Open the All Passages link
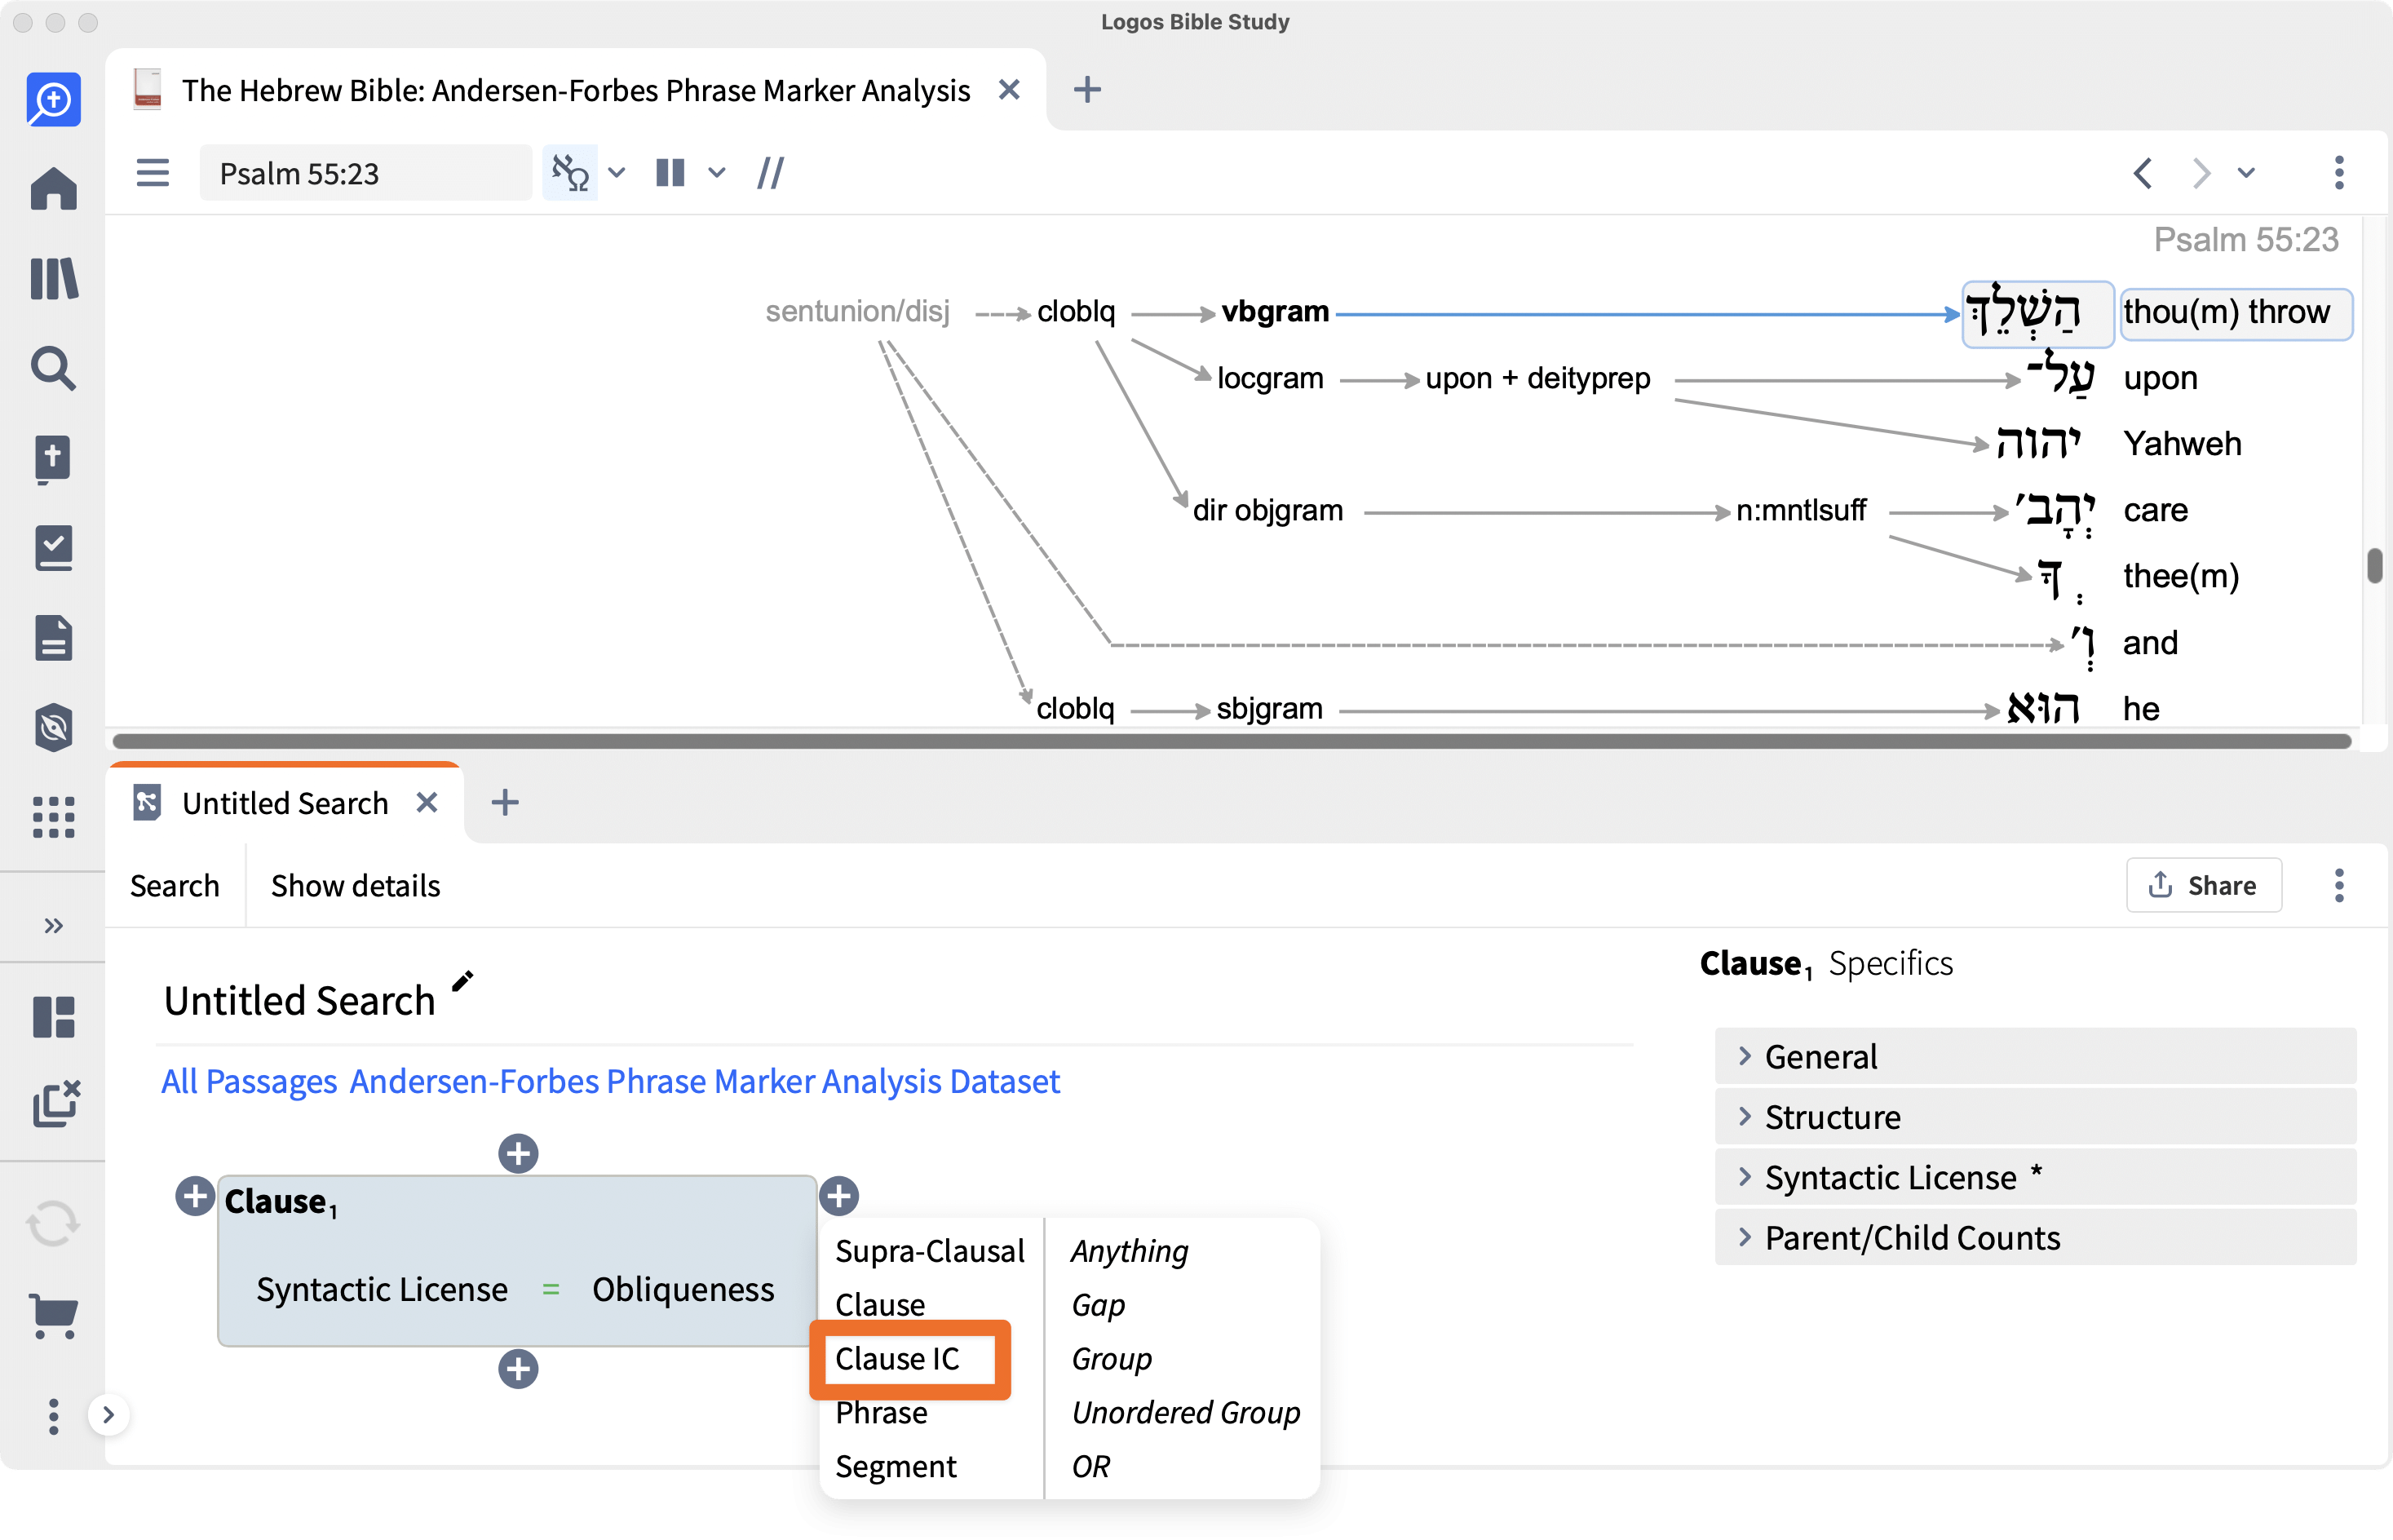2393x1540 pixels. click(249, 1082)
